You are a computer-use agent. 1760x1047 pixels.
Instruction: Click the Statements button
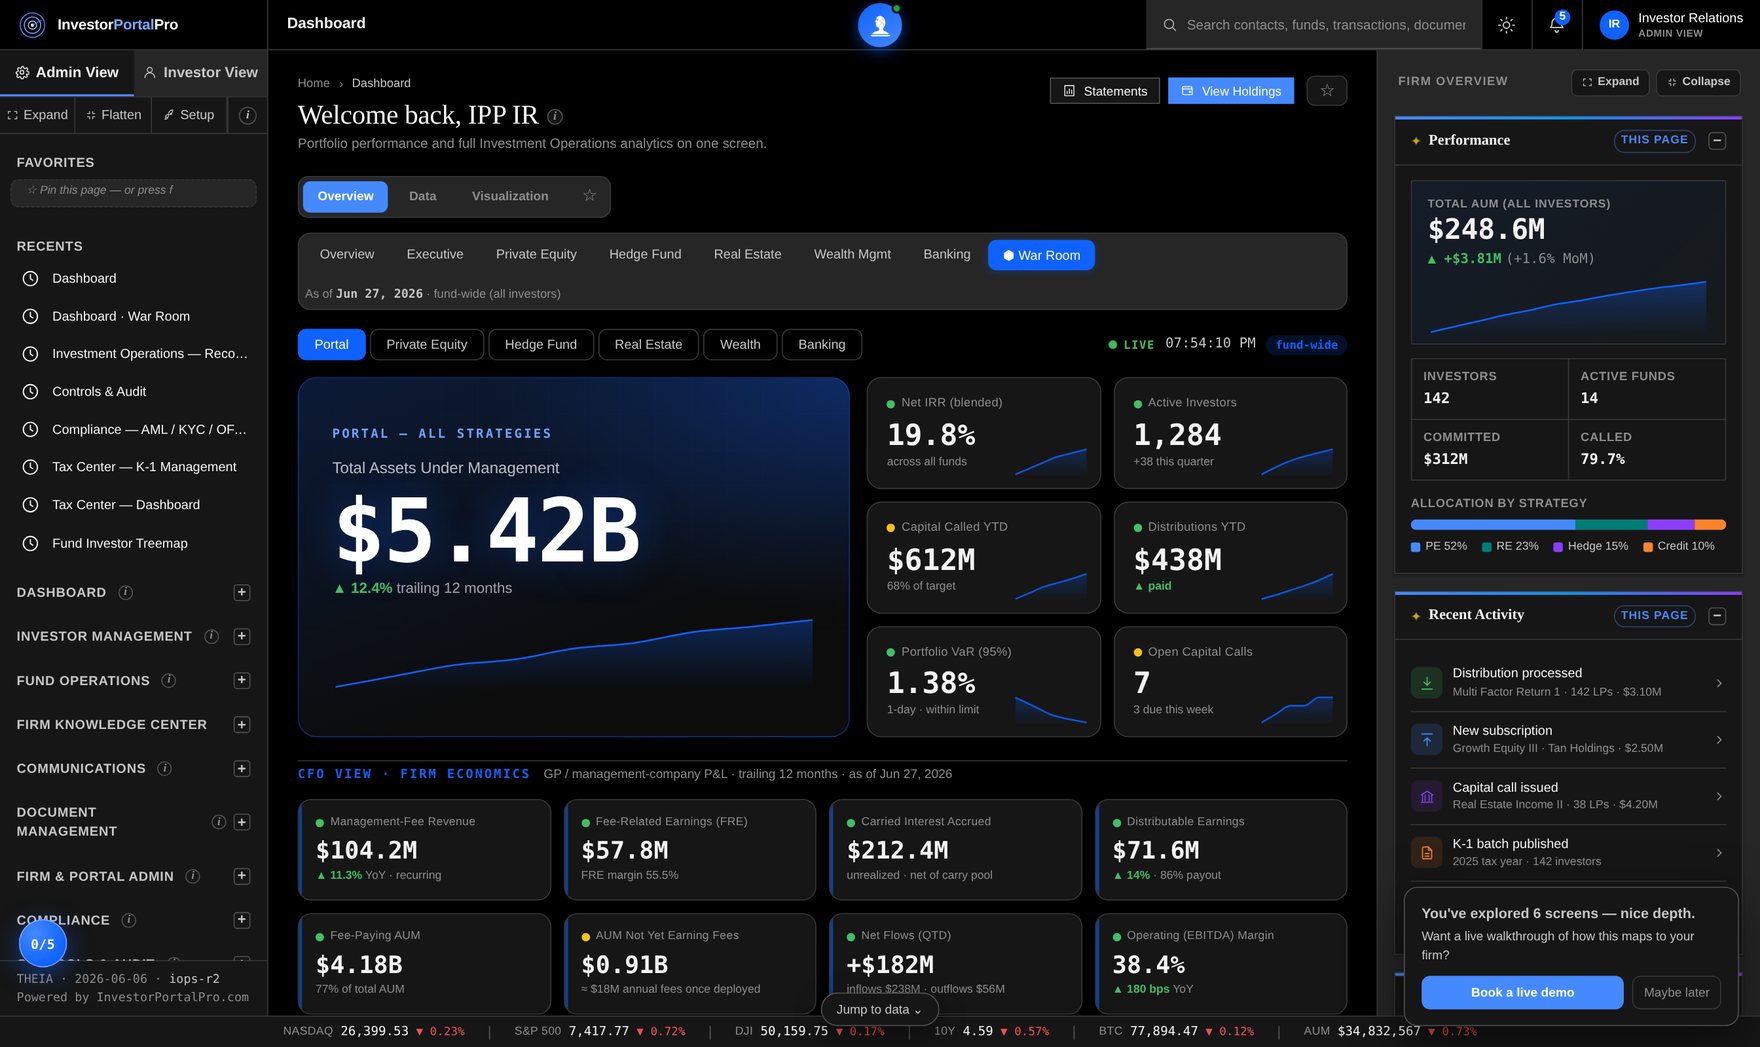pos(1105,91)
